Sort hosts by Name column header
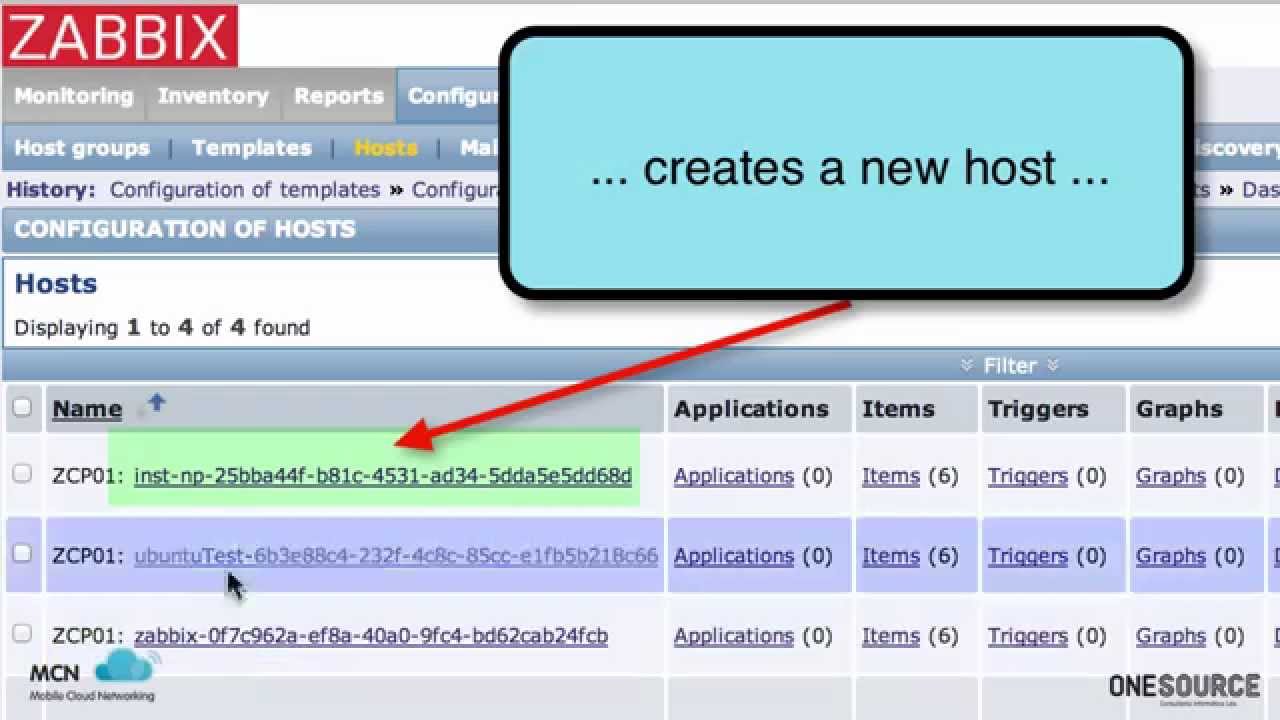Screen dimensions: 1280x720 coord(87,409)
